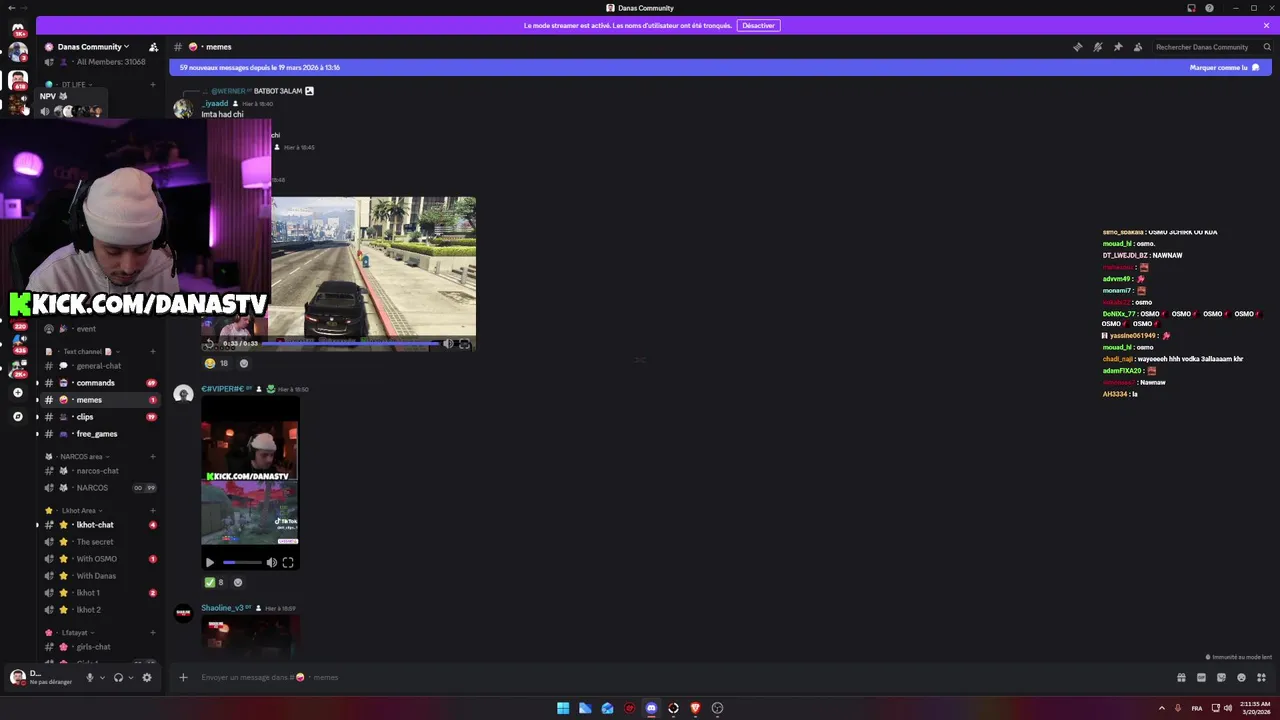Collapse the Lkhot Area category
1280x720 pixels.
pos(75,511)
